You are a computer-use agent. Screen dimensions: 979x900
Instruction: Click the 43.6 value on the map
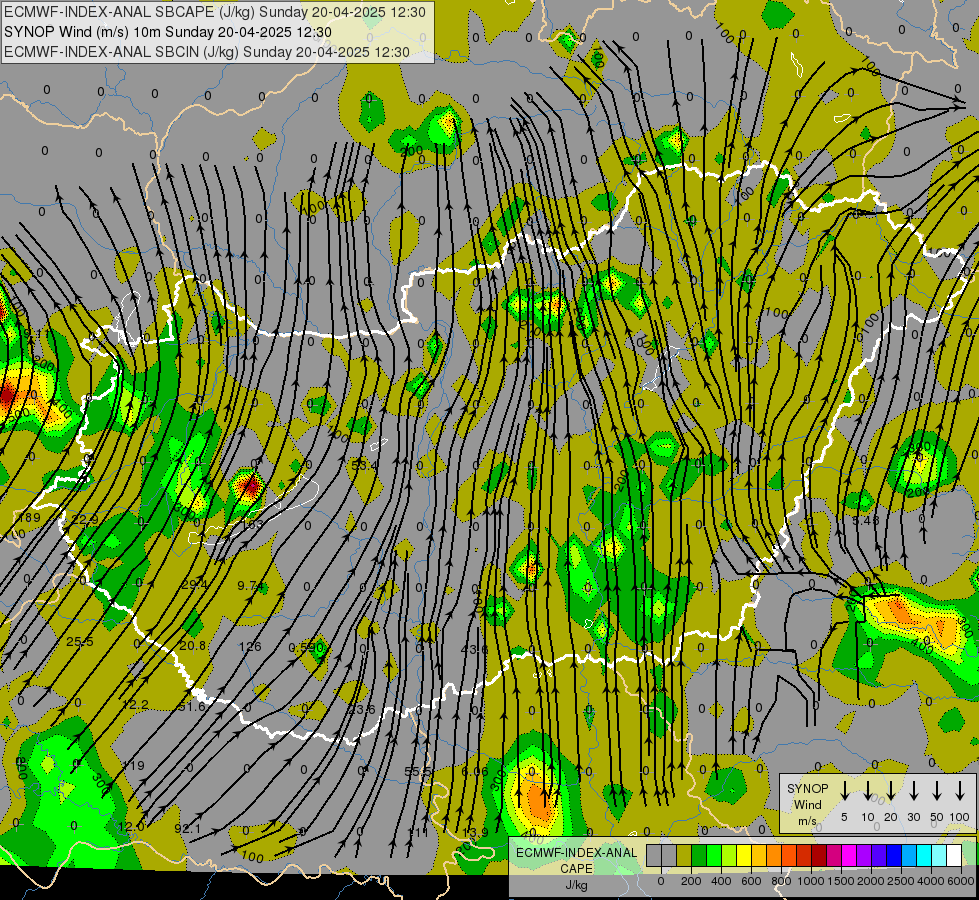tap(475, 649)
